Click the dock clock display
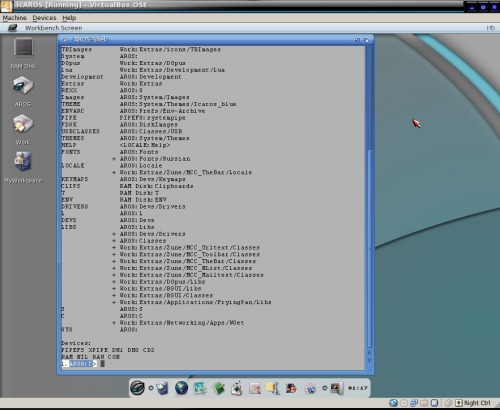The width and height of the screenshot is (500, 410). pyautogui.click(x=357, y=388)
